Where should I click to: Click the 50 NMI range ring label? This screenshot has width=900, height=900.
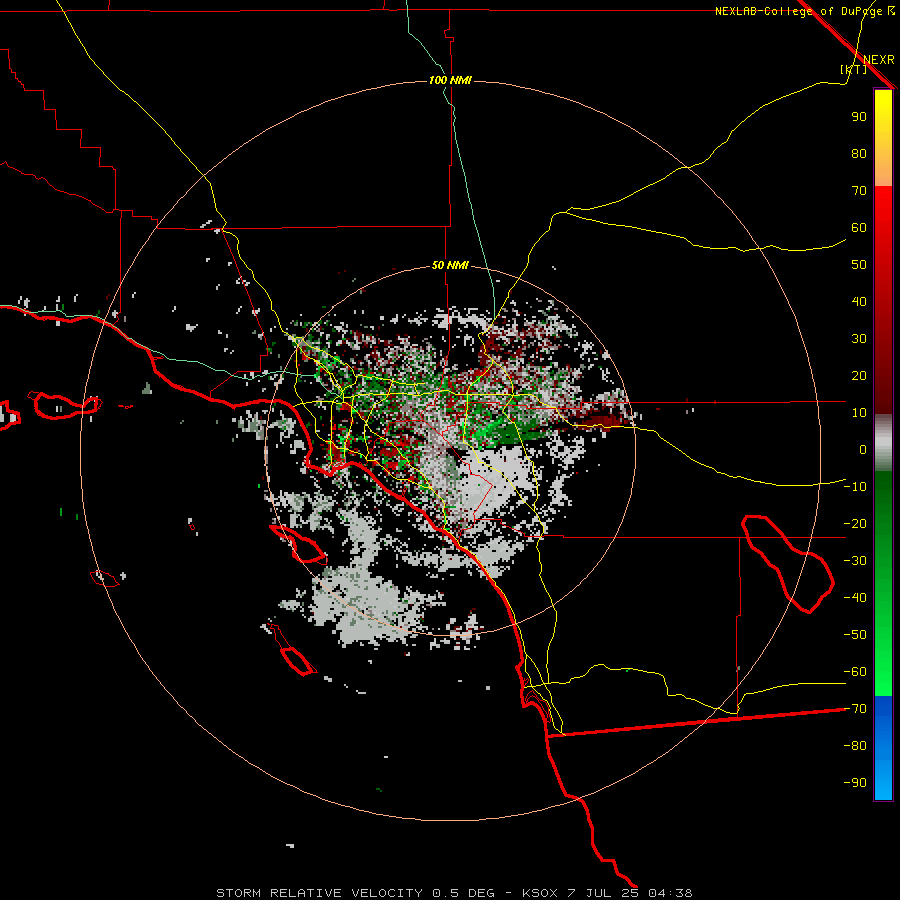click(451, 265)
